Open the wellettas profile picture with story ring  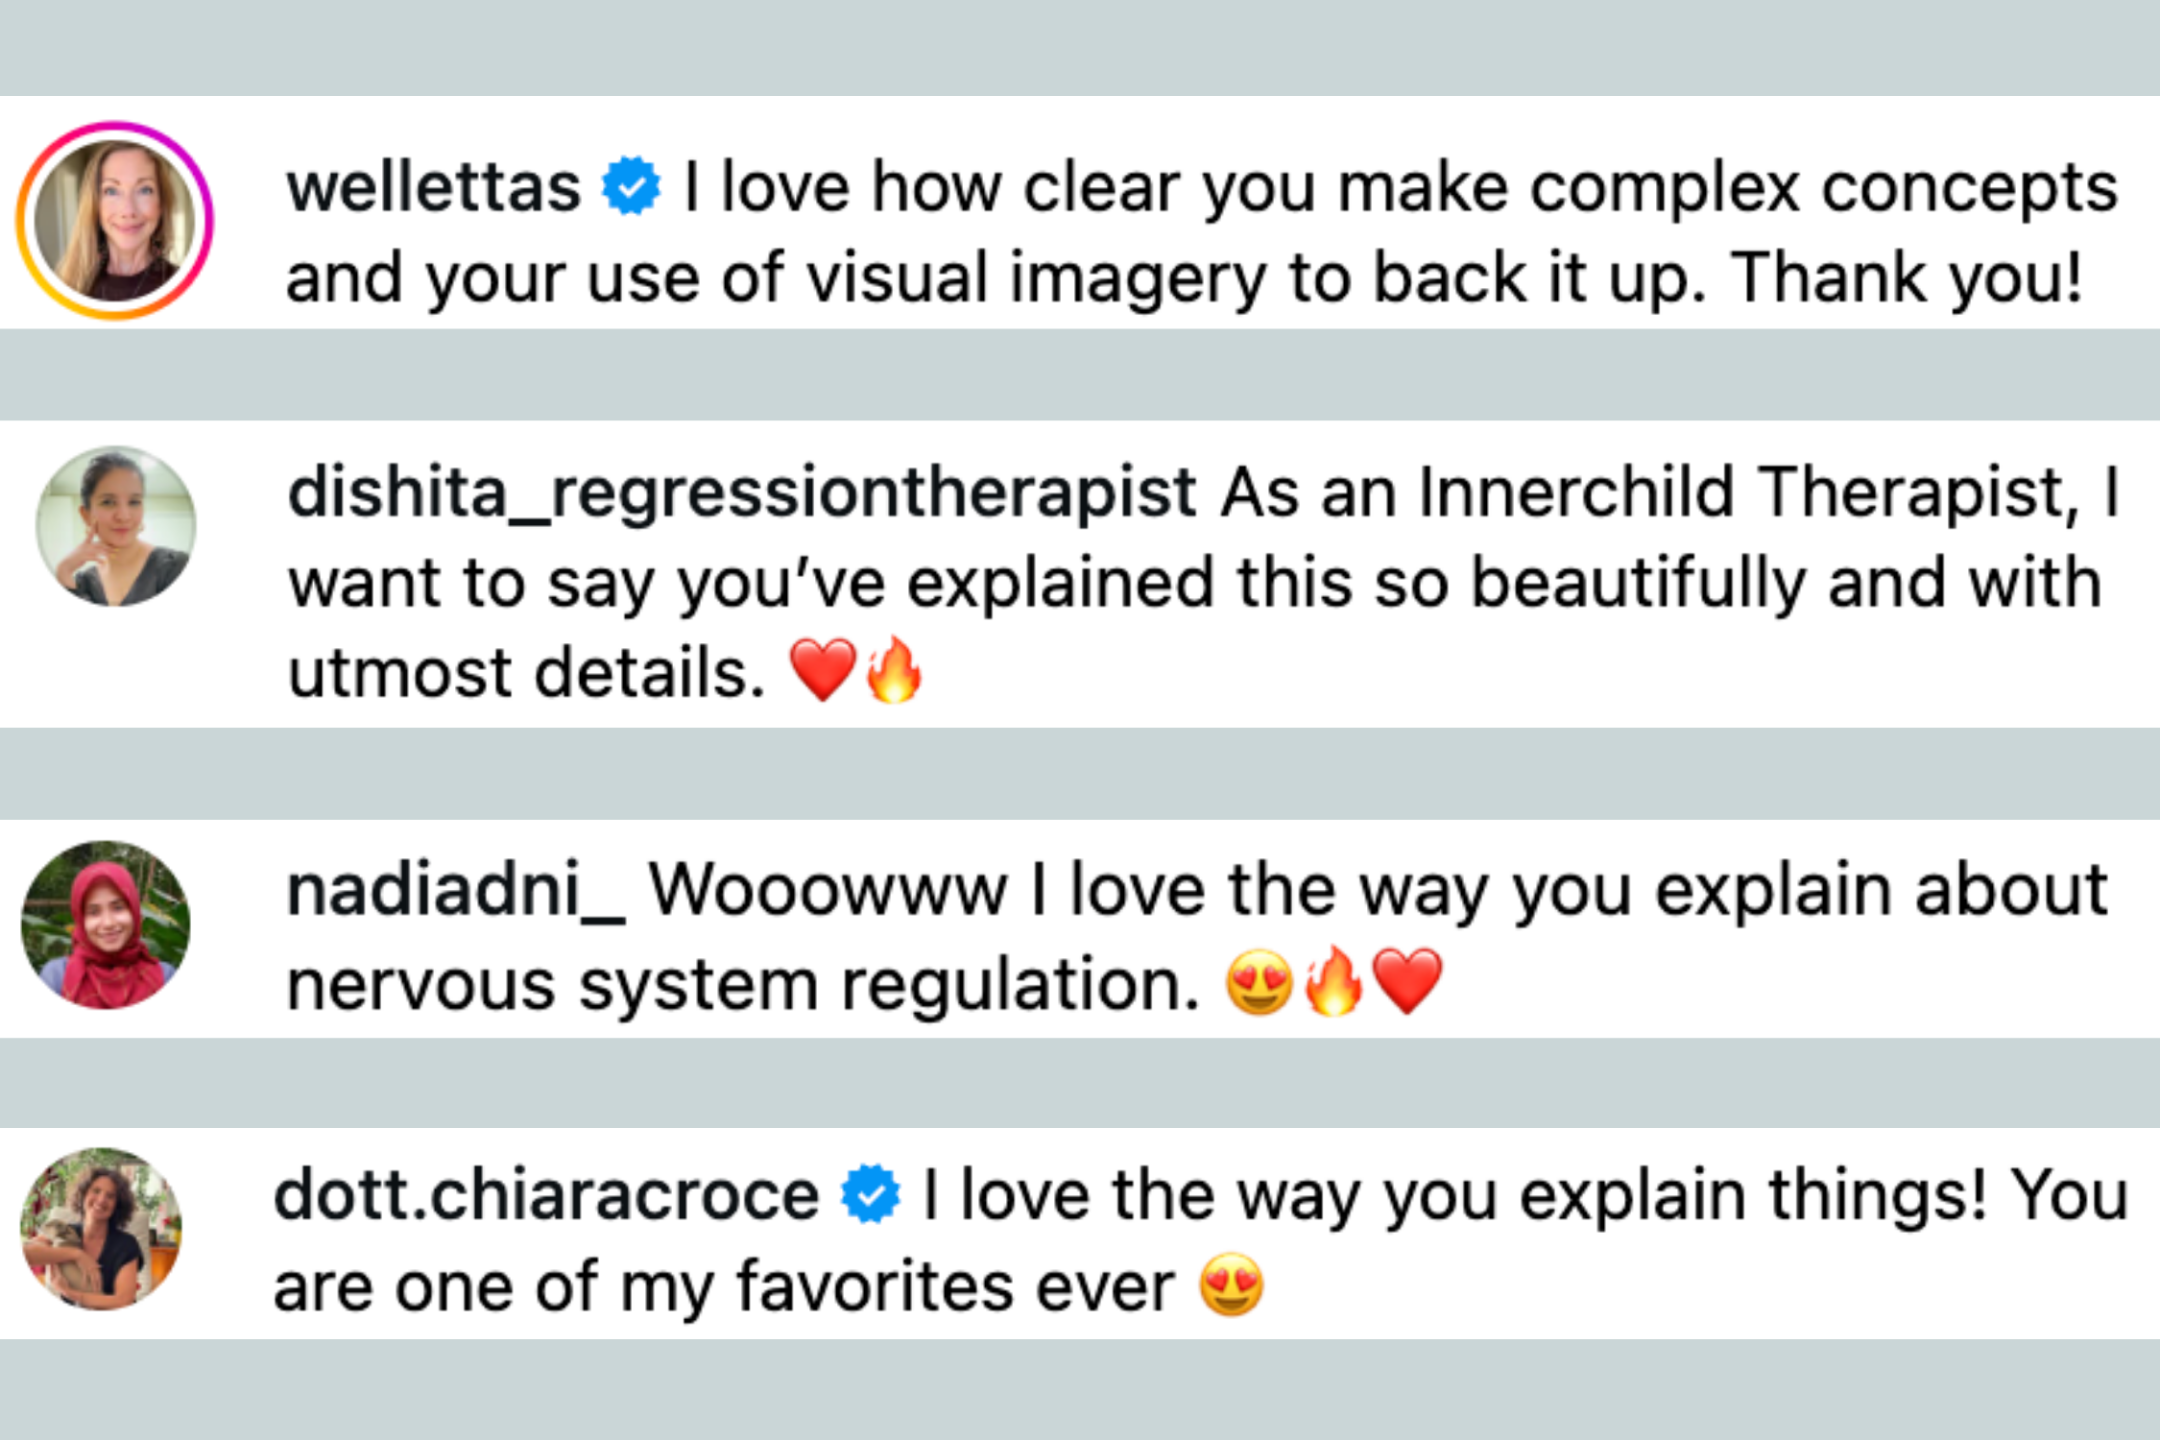(x=115, y=221)
